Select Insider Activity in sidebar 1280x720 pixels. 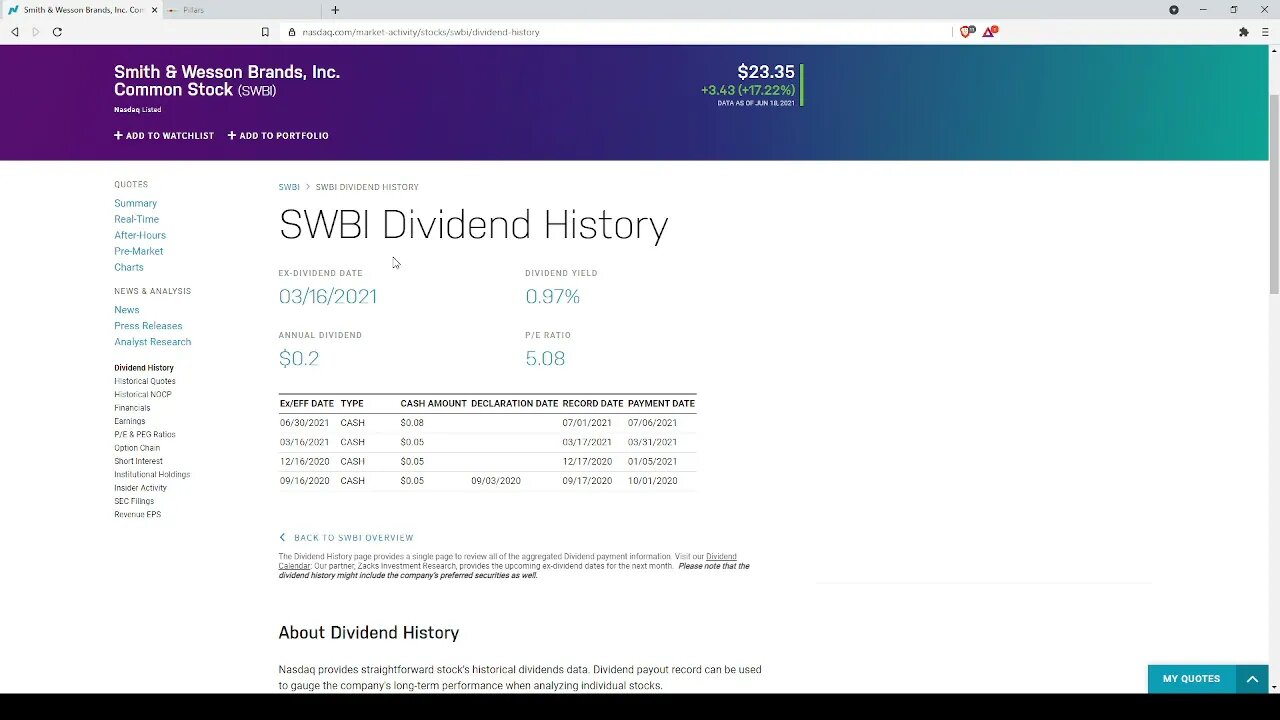(140, 488)
